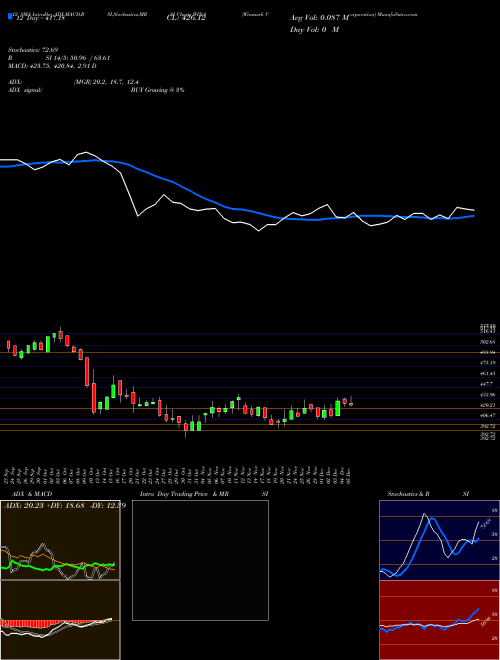Click the blue 12-day SMA legend square
Image resolution: width=500 pixels, height=660 pixels.
click(11, 17)
